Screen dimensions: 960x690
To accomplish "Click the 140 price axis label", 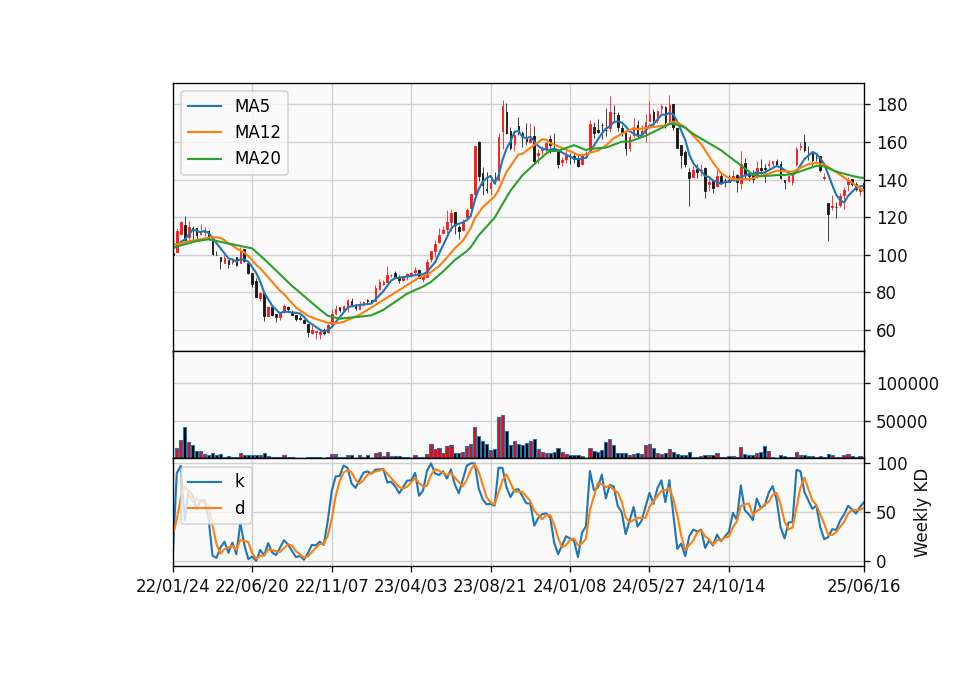I will click(892, 181).
